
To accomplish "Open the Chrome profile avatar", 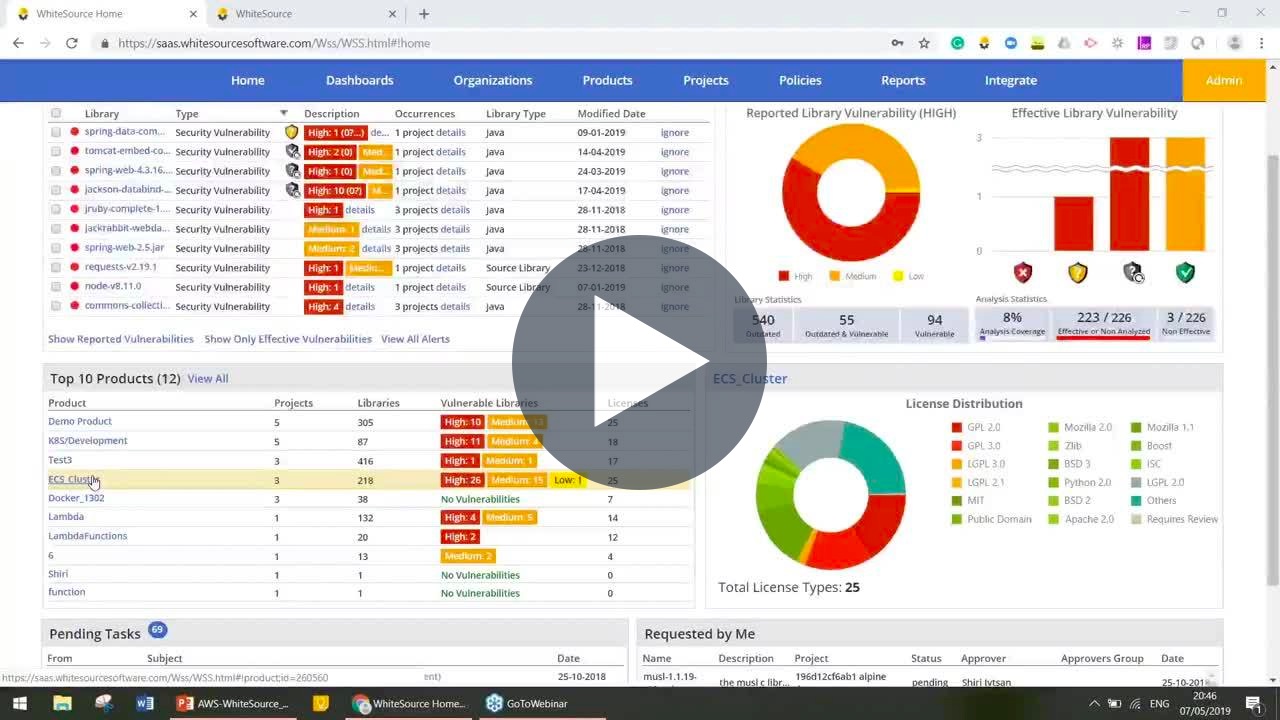I will pos(1234,43).
